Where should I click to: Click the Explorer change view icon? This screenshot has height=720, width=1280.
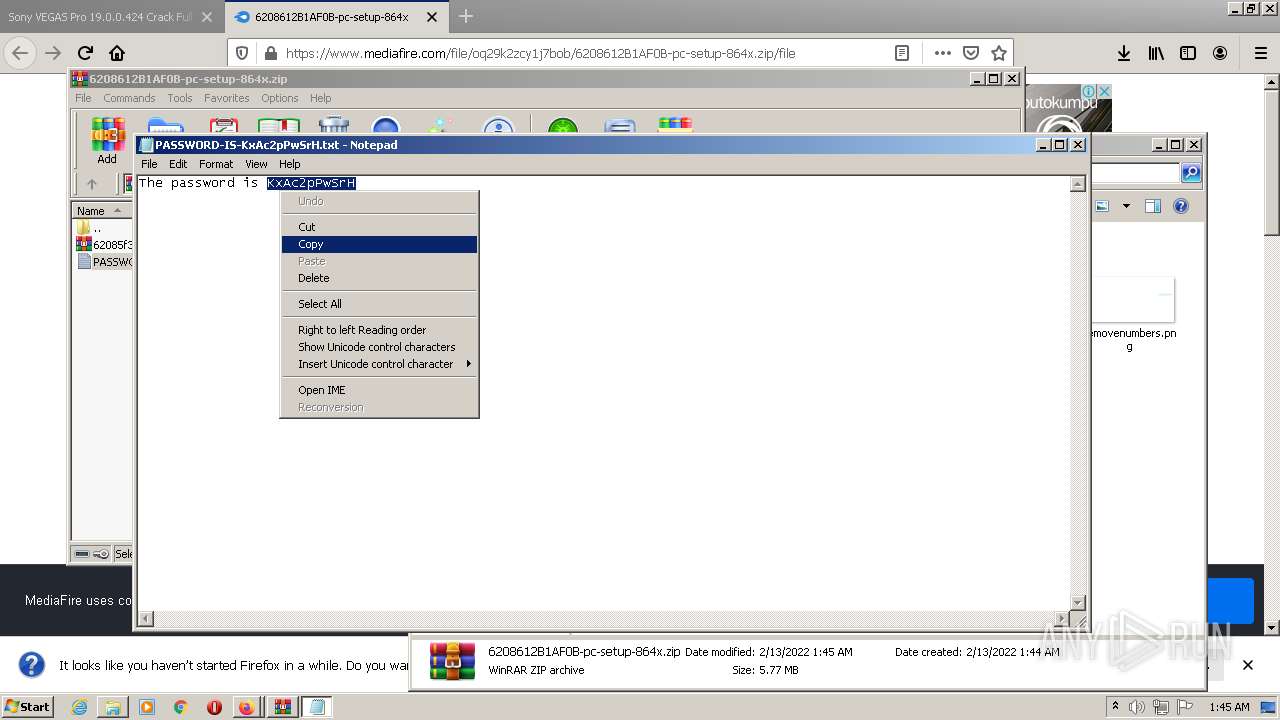1102,206
